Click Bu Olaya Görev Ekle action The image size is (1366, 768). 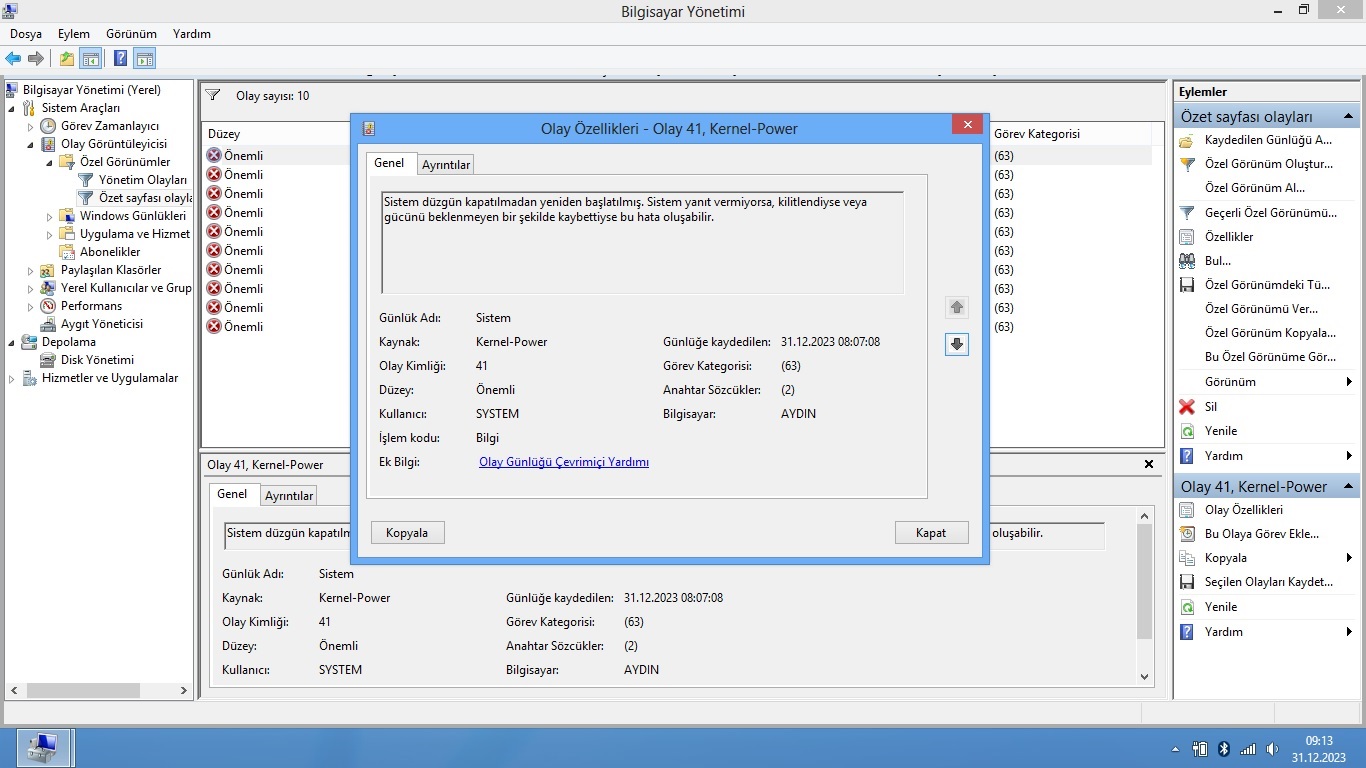pos(1262,534)
